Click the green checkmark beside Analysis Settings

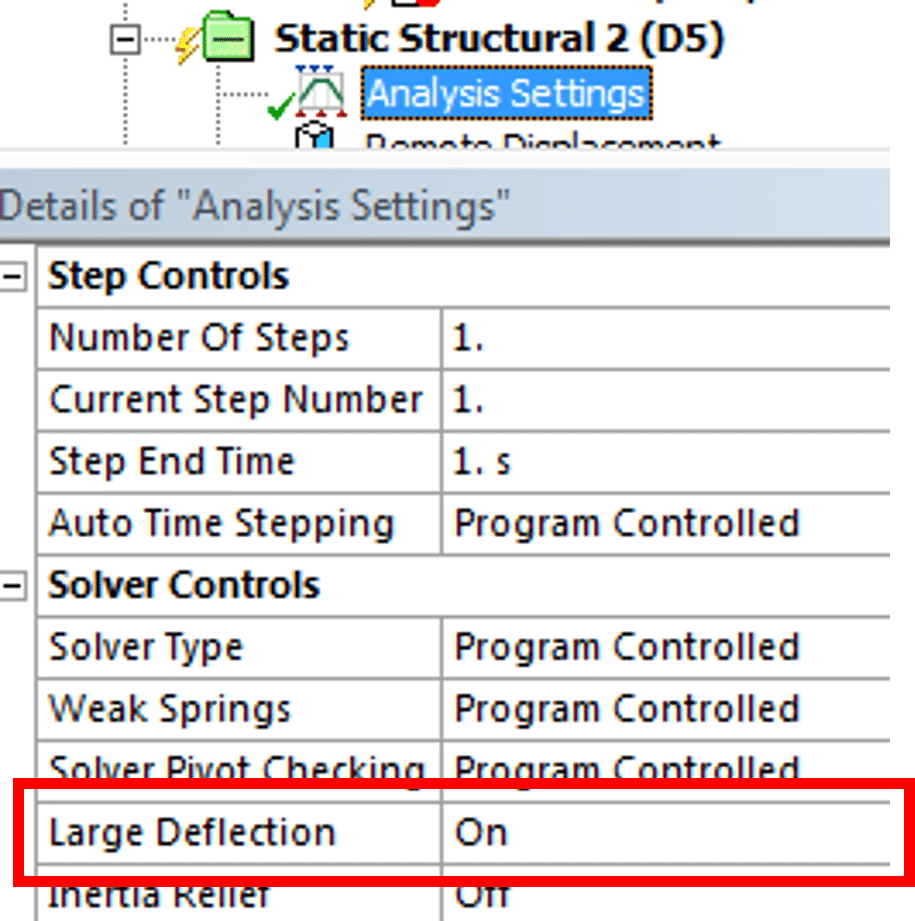coord(280,105)
